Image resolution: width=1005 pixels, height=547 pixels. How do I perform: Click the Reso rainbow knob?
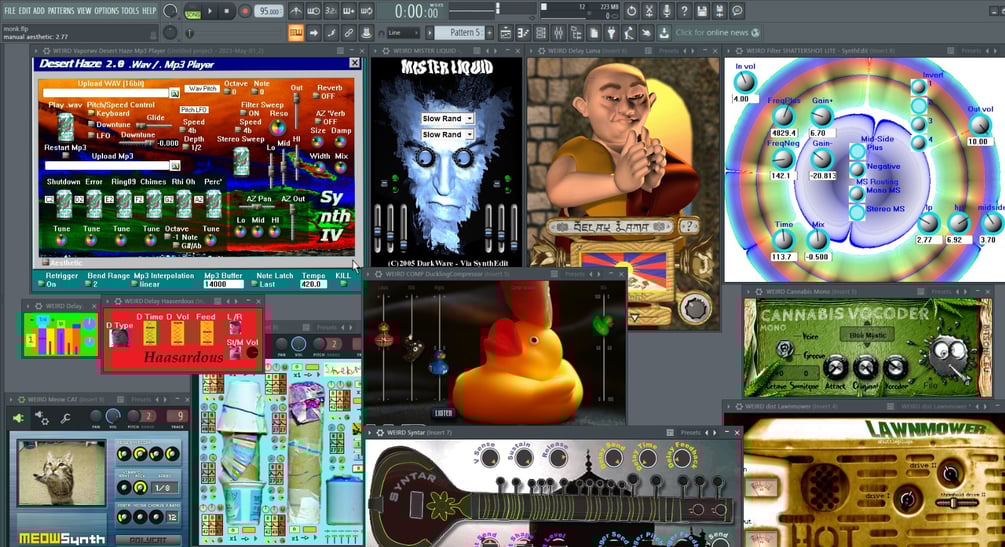coord(278,127)
